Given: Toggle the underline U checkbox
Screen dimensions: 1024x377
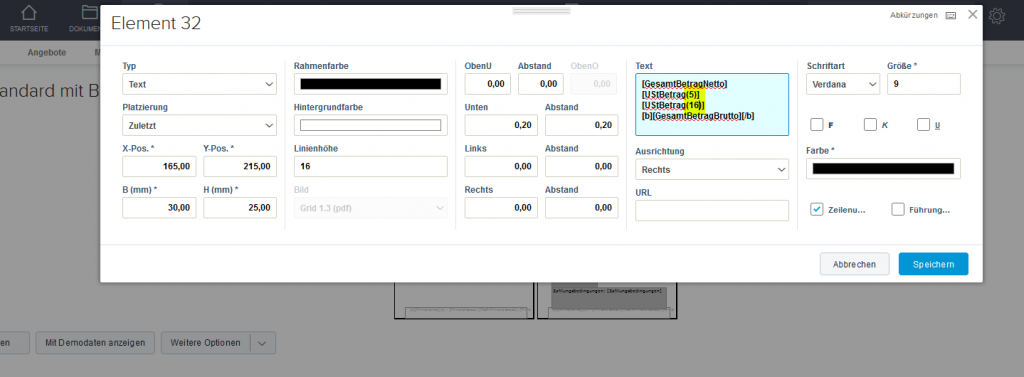Looking at the screenshot, I should (923, 125).
